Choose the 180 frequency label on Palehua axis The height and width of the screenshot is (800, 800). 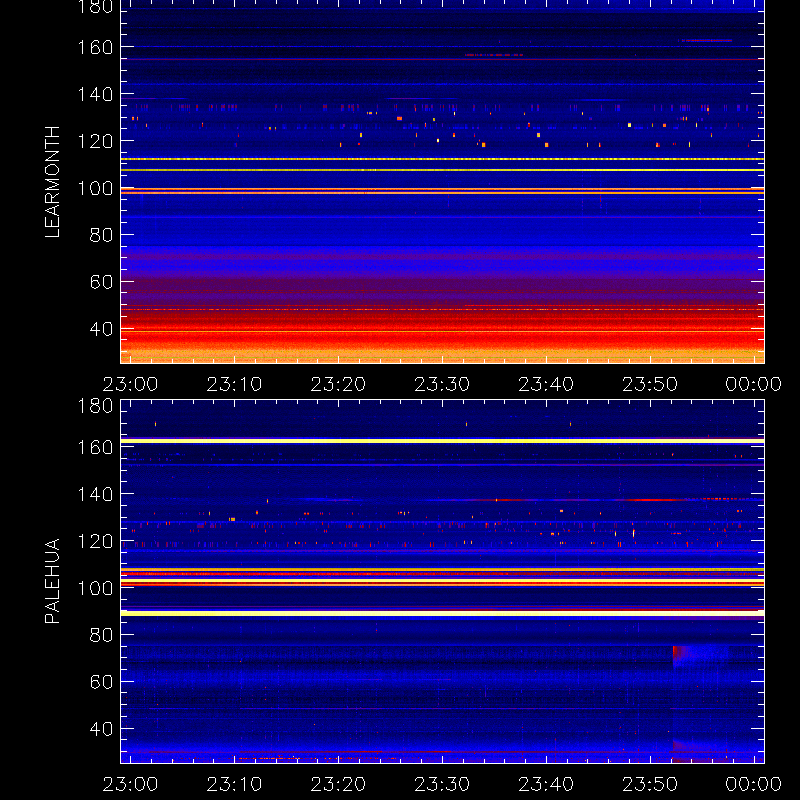(95, 406)
